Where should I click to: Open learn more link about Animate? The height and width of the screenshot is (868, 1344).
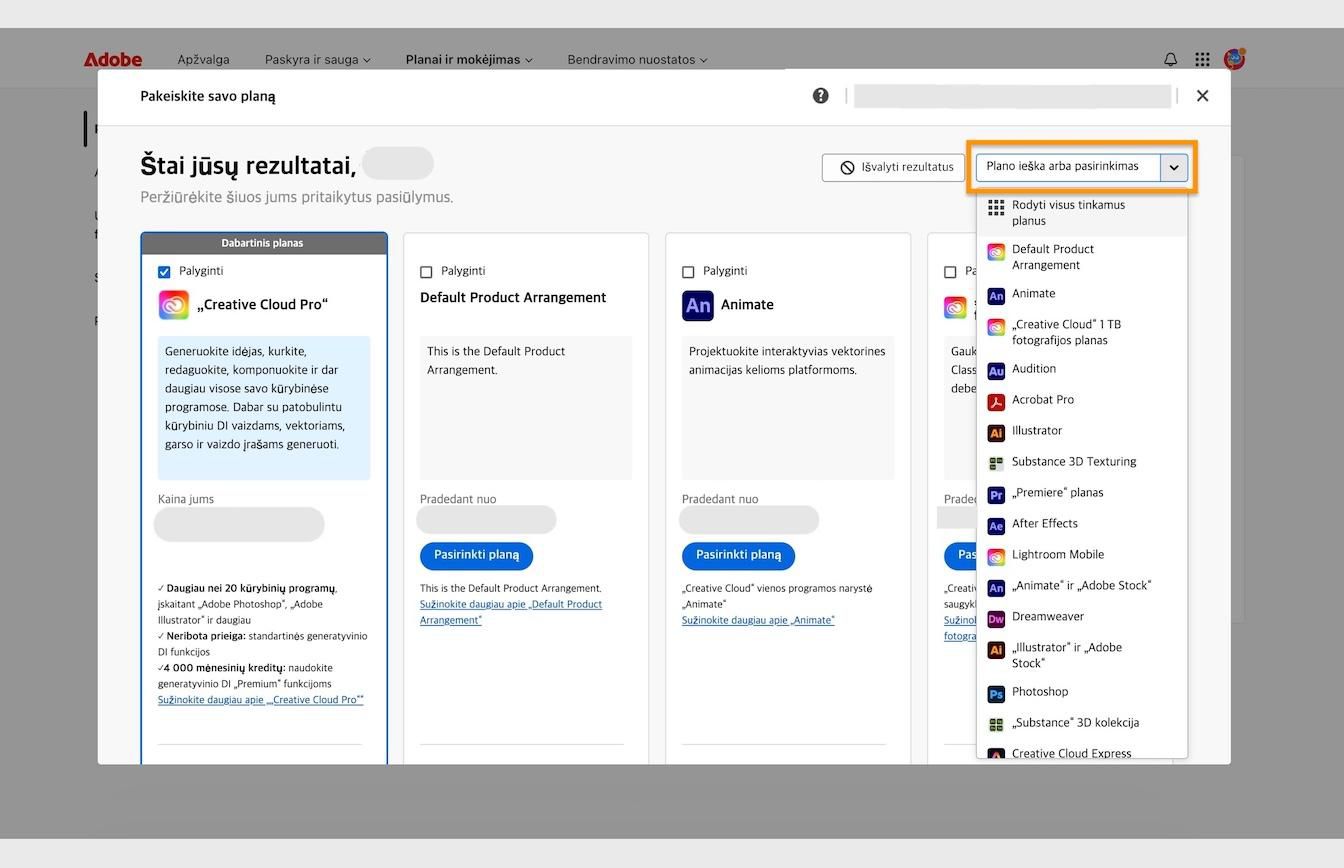coord(758,620)
